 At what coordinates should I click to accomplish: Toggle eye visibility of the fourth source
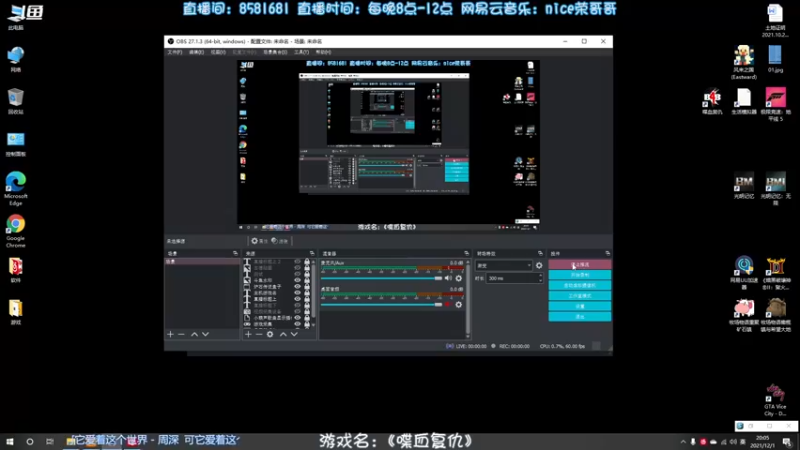click(x=297, y=281)
